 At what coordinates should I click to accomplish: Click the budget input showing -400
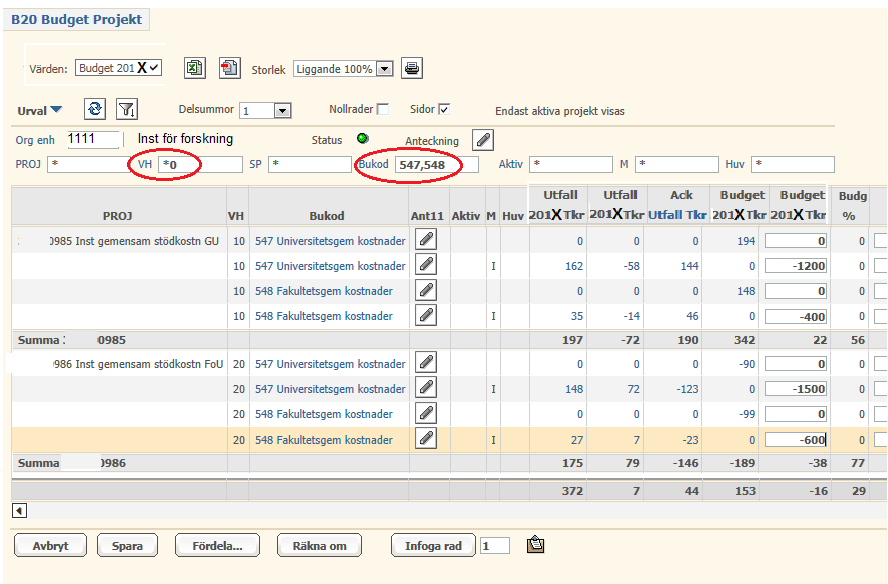pyautogui.click(x=796, y=316)
